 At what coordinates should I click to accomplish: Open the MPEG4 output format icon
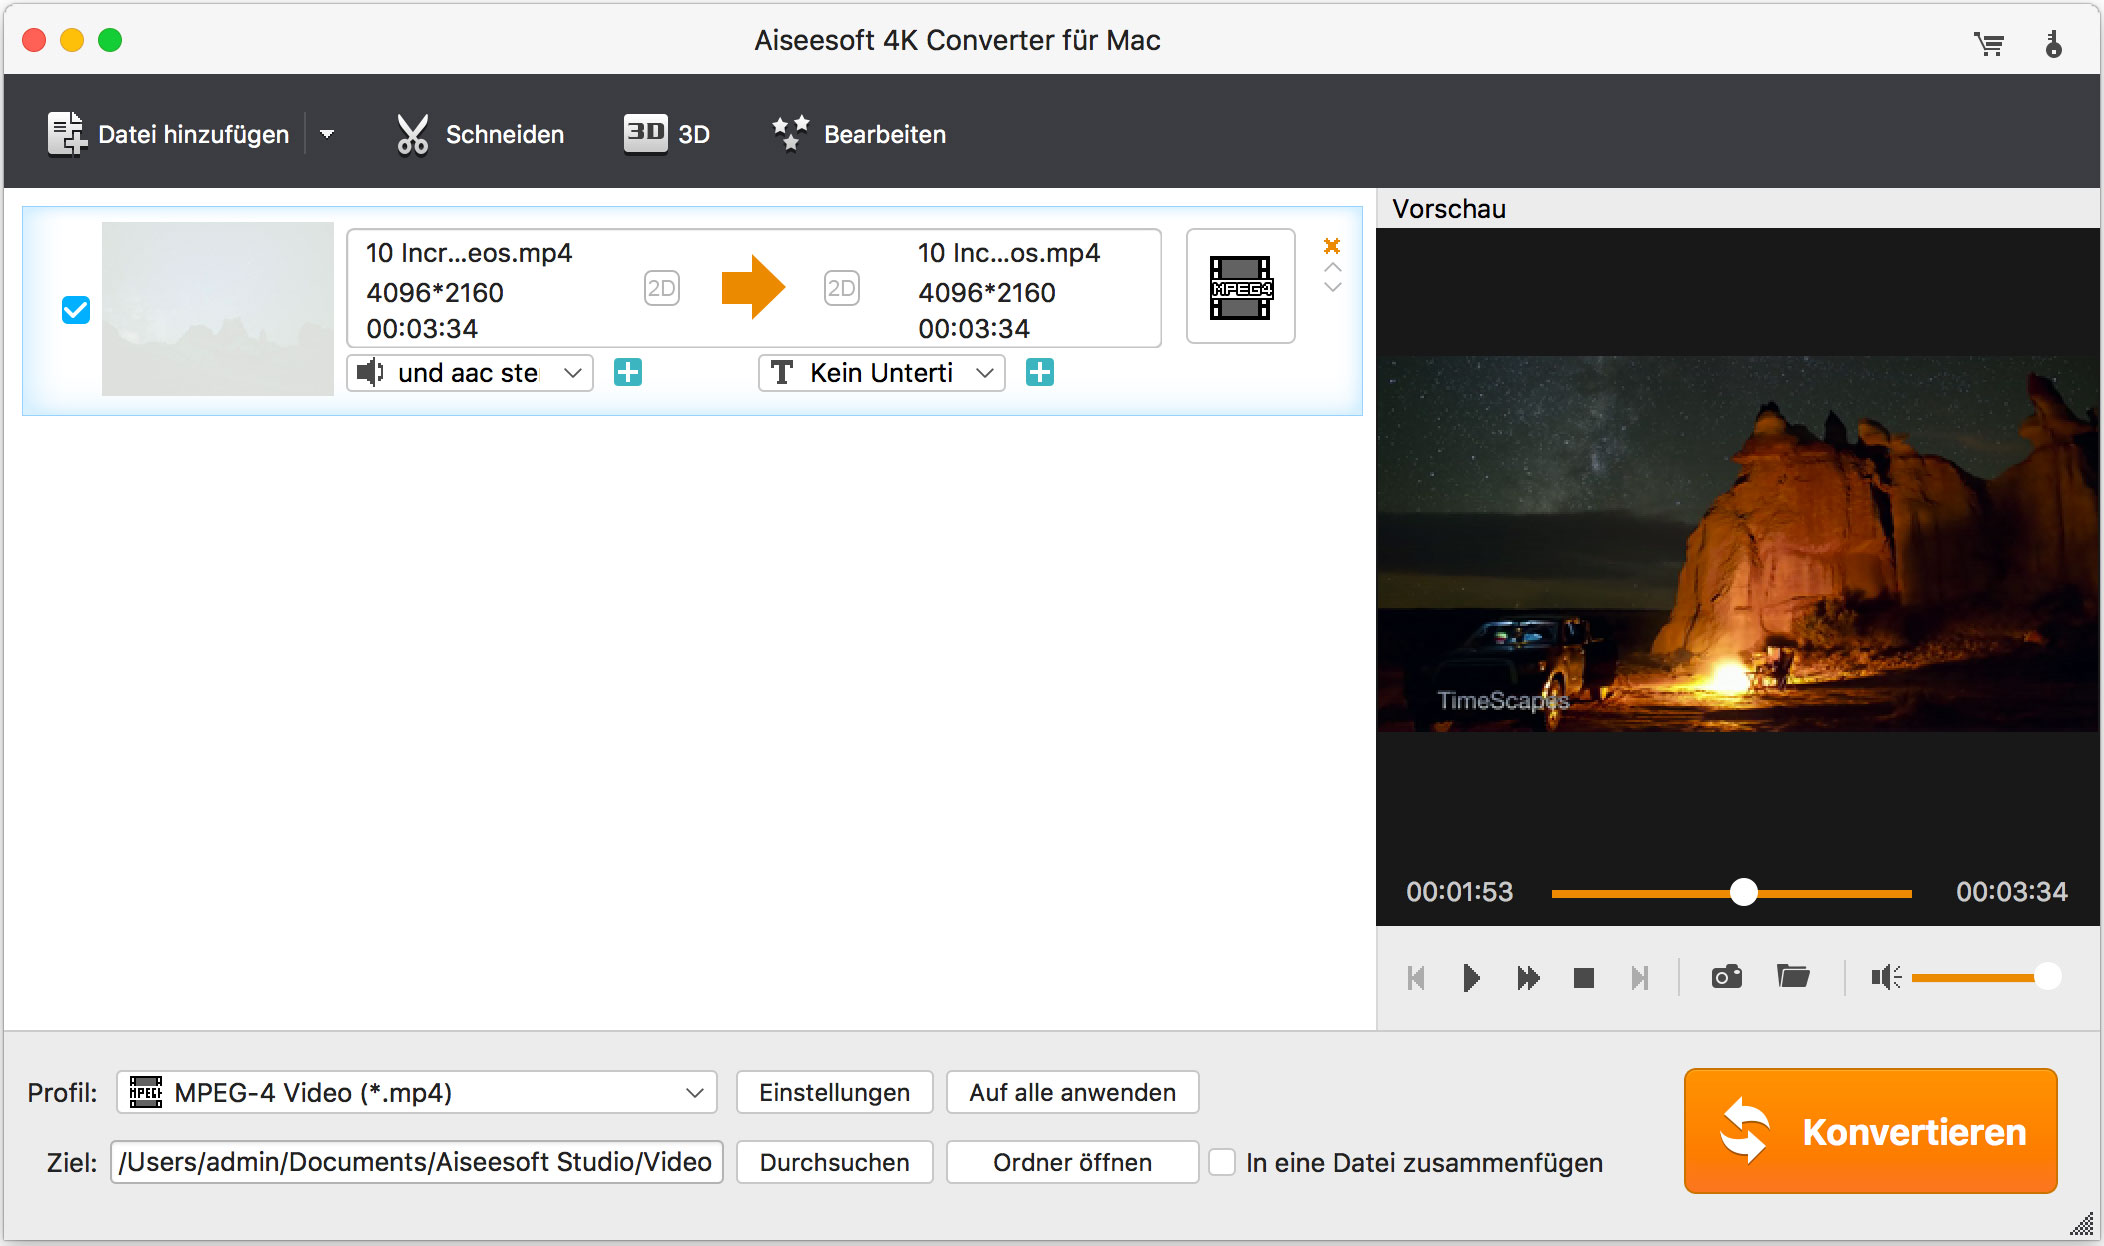(x=1240, y=287)
